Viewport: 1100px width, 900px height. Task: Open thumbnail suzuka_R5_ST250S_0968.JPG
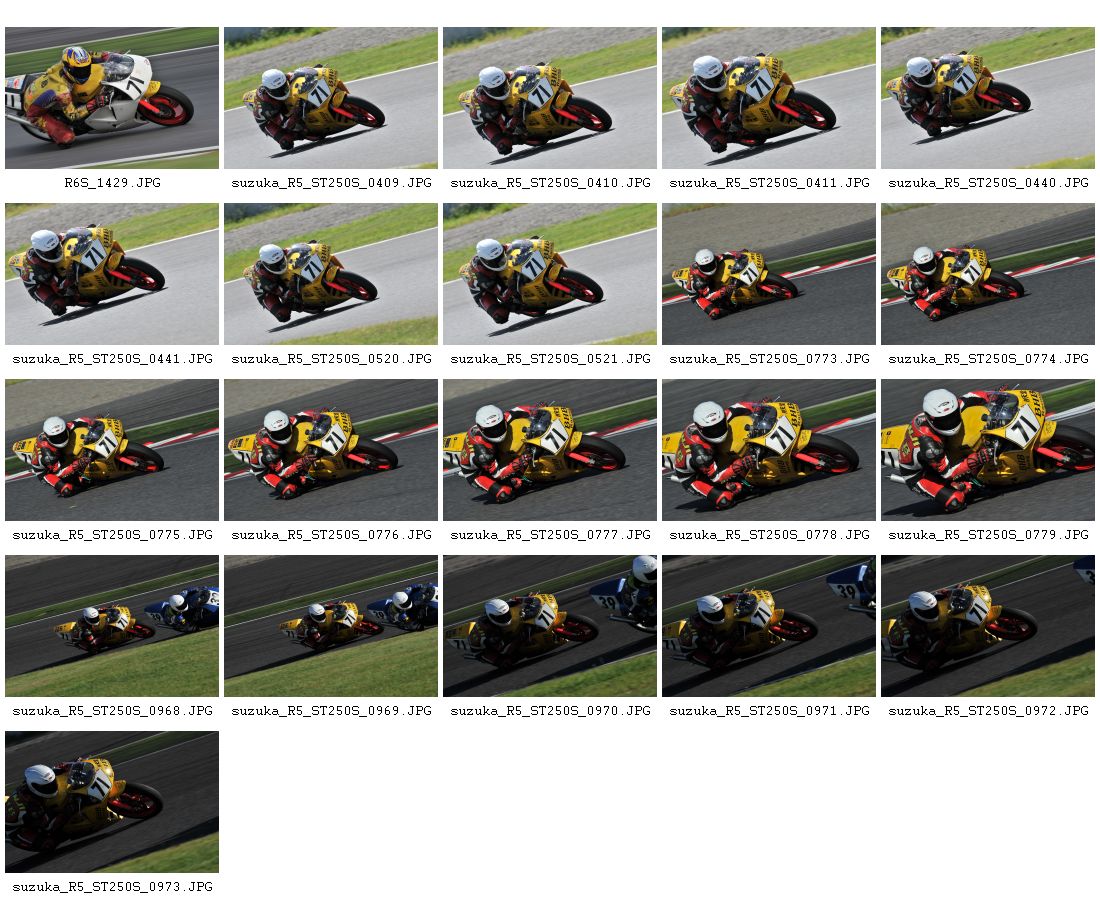point(112,626)
